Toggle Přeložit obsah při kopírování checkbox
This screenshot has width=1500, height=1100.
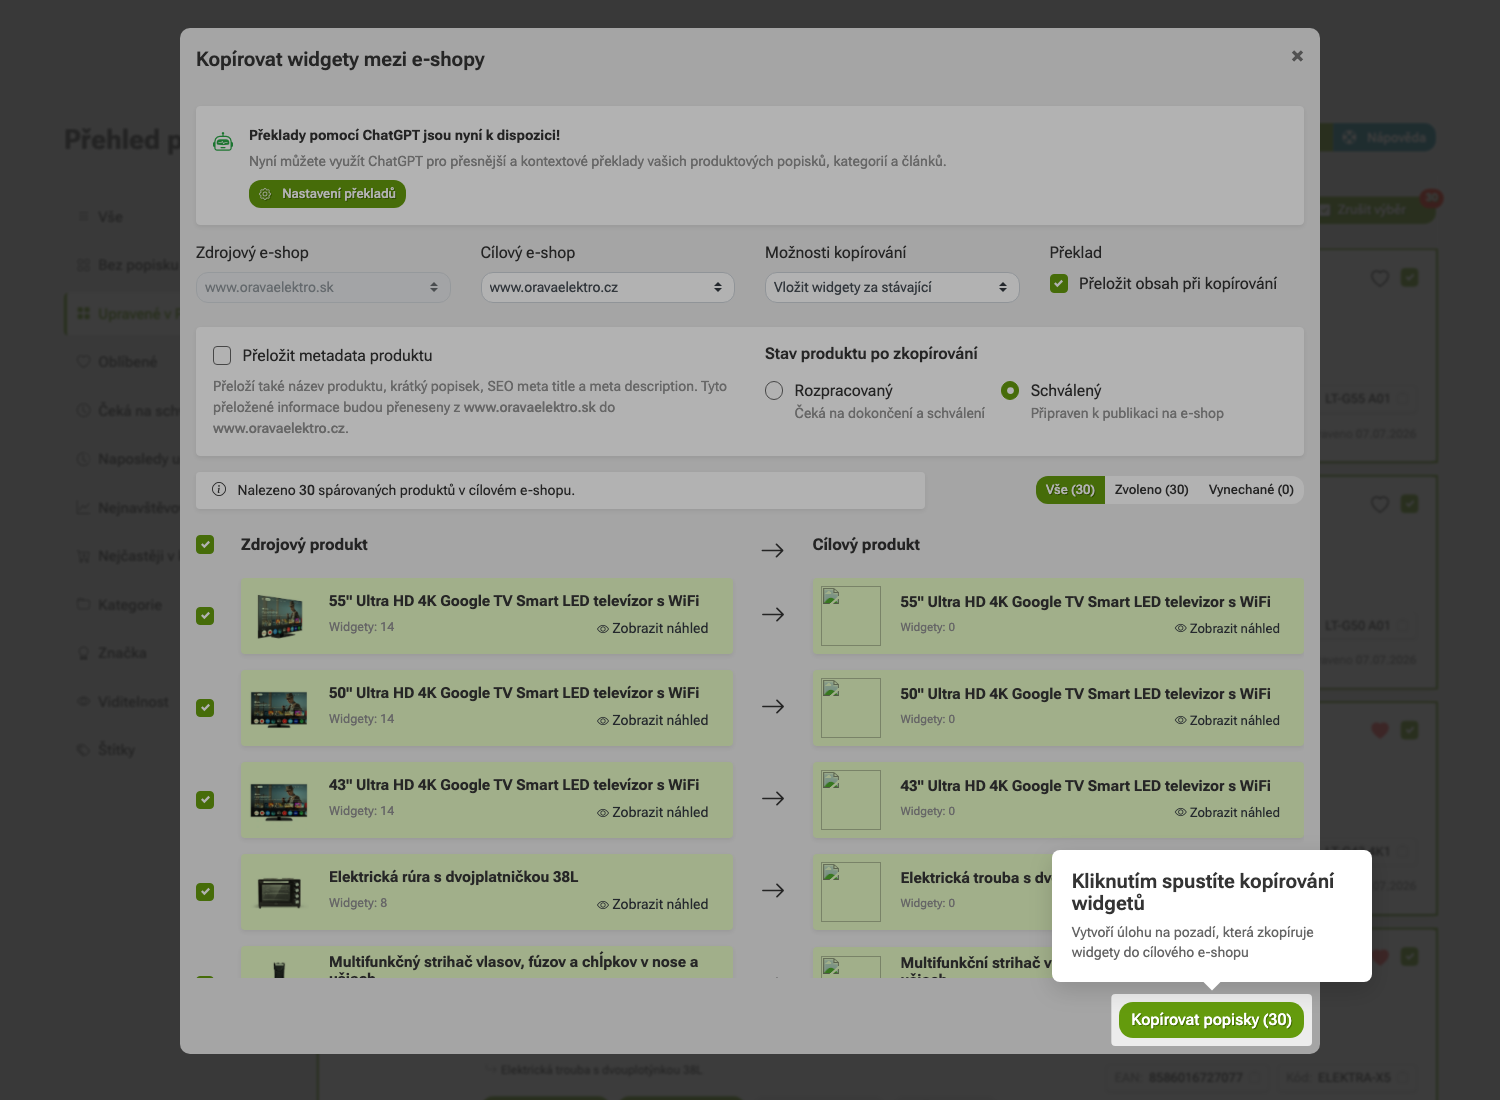tap(1059, 284)
